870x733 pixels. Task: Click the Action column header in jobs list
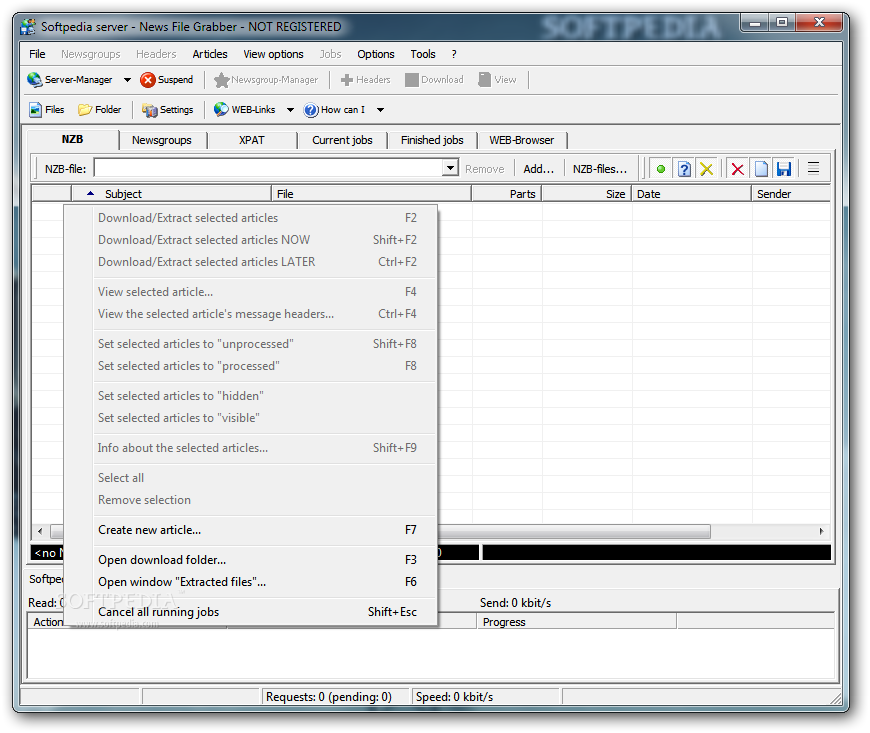[x=48, y=622]
